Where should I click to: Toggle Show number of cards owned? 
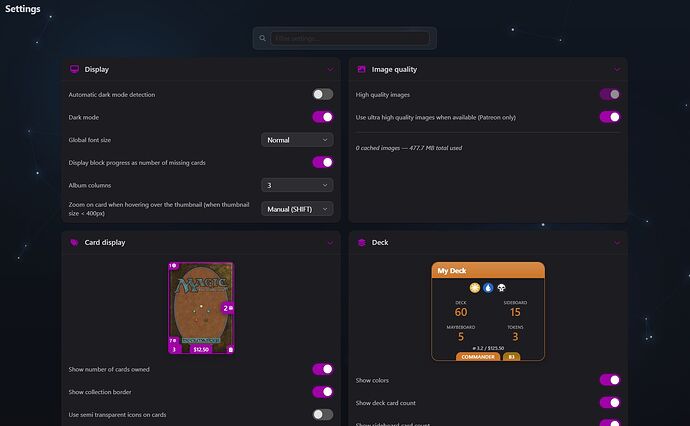pyautogui.click(x=323, y=369)
